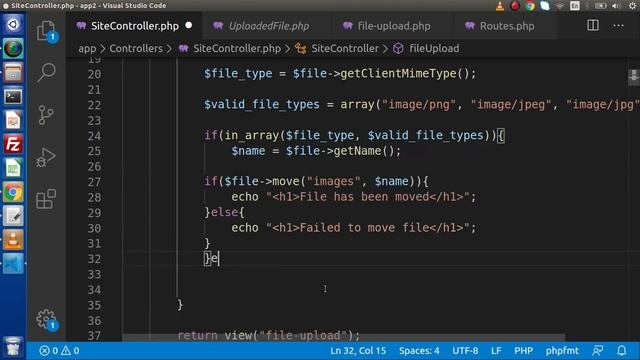
Task: Open LibreOffice Calc from the dock
Action: [x=13, y=168]
